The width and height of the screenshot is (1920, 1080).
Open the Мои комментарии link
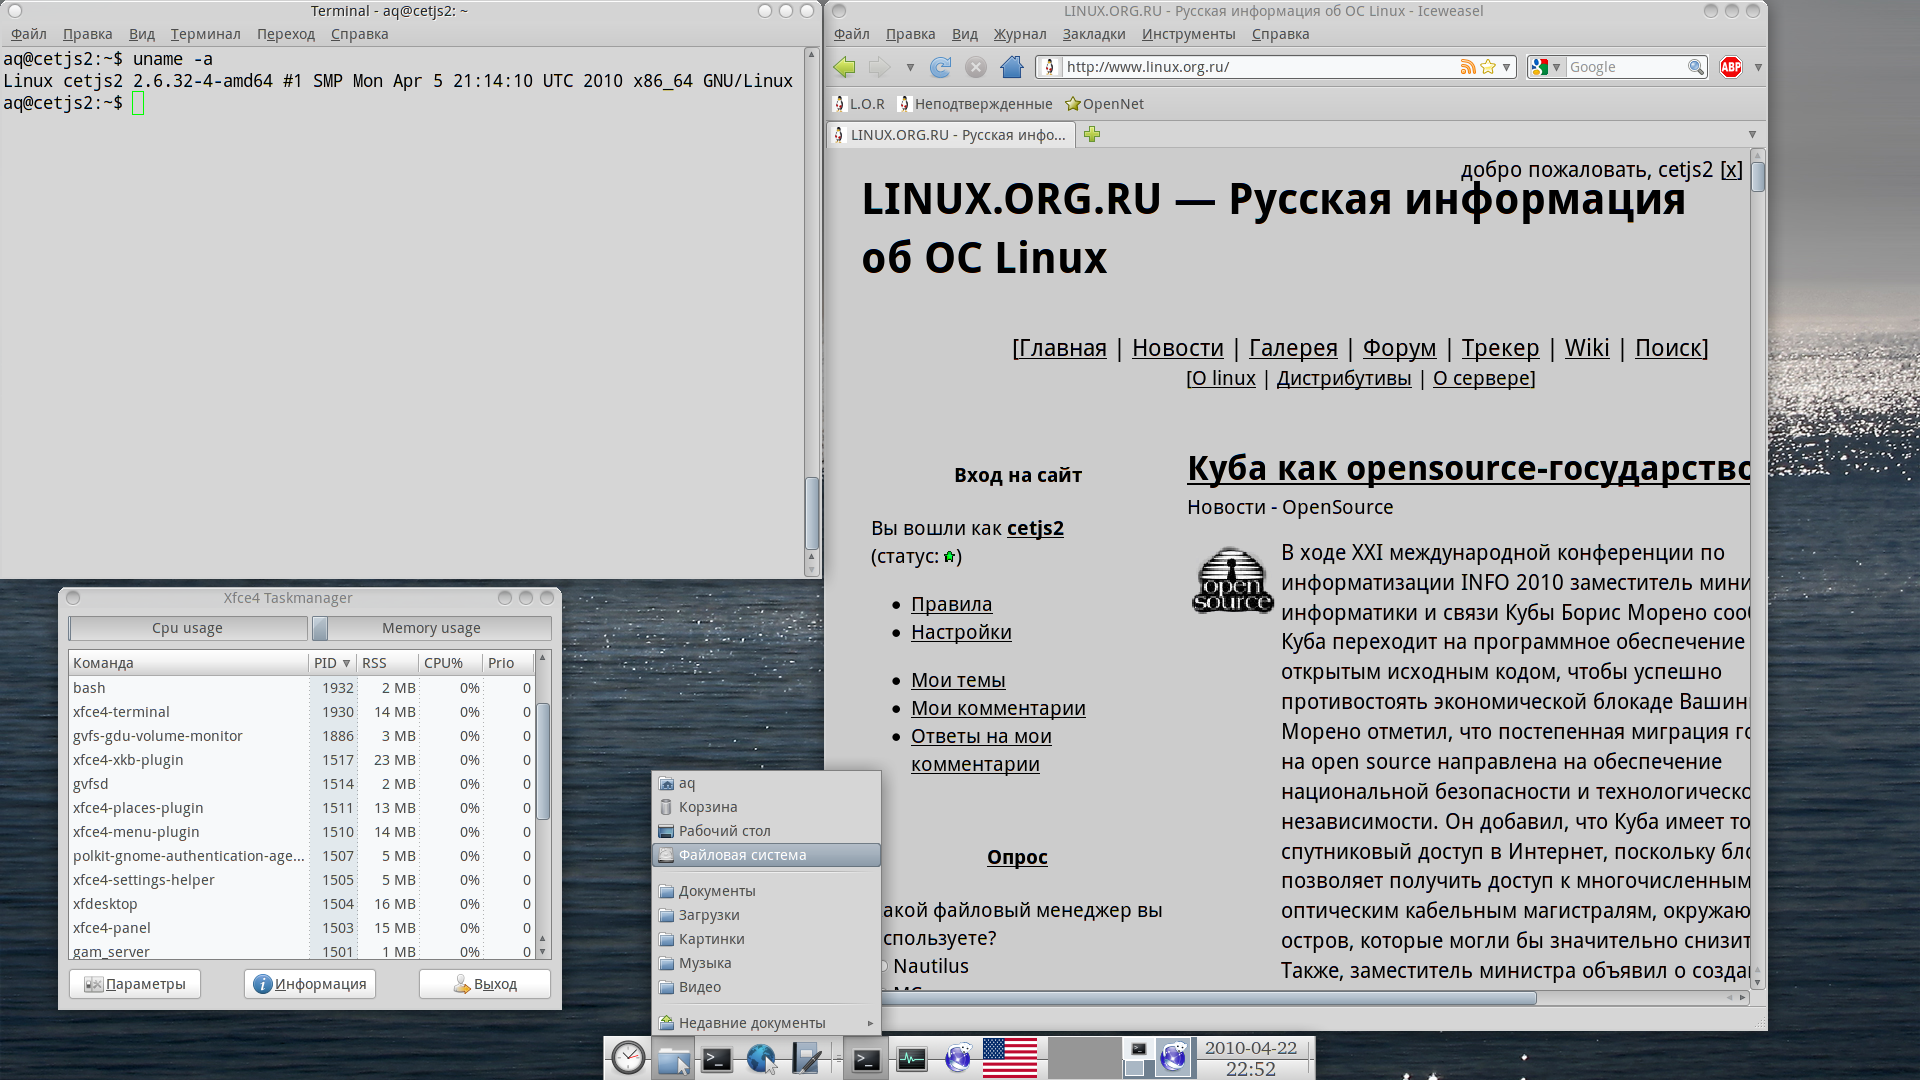[x=998, y=708]
